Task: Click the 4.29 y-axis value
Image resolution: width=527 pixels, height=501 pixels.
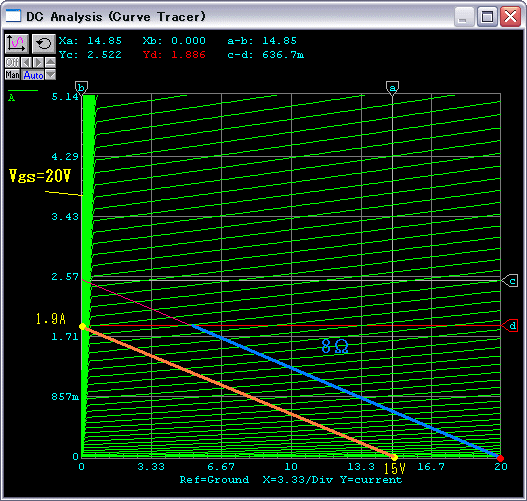Action: [x=65, y=157]
